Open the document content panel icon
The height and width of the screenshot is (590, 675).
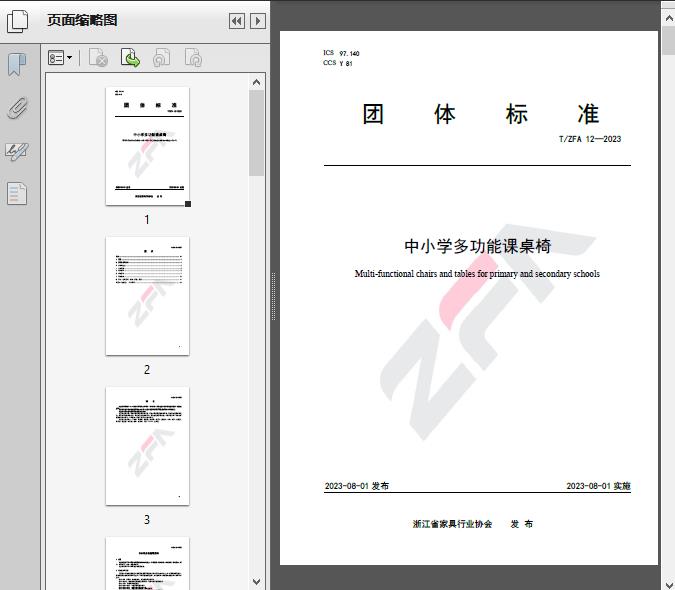coord(17,194)
